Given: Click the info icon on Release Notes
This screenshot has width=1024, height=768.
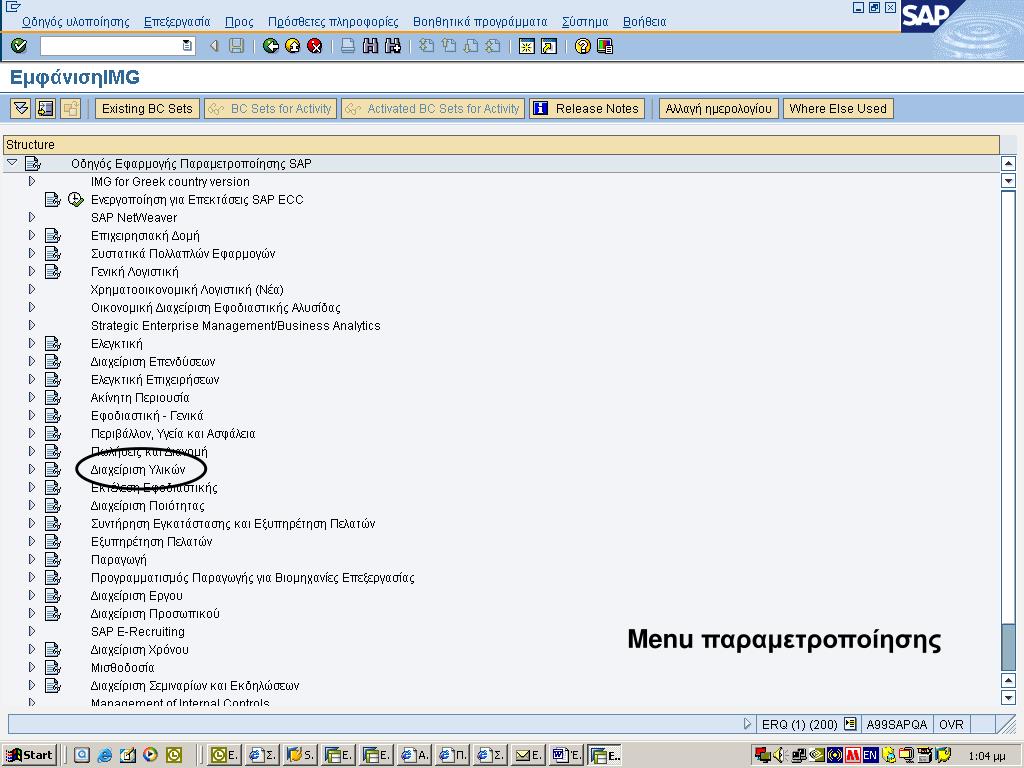Looking at the screenshot, I should [x=541, y=108].
